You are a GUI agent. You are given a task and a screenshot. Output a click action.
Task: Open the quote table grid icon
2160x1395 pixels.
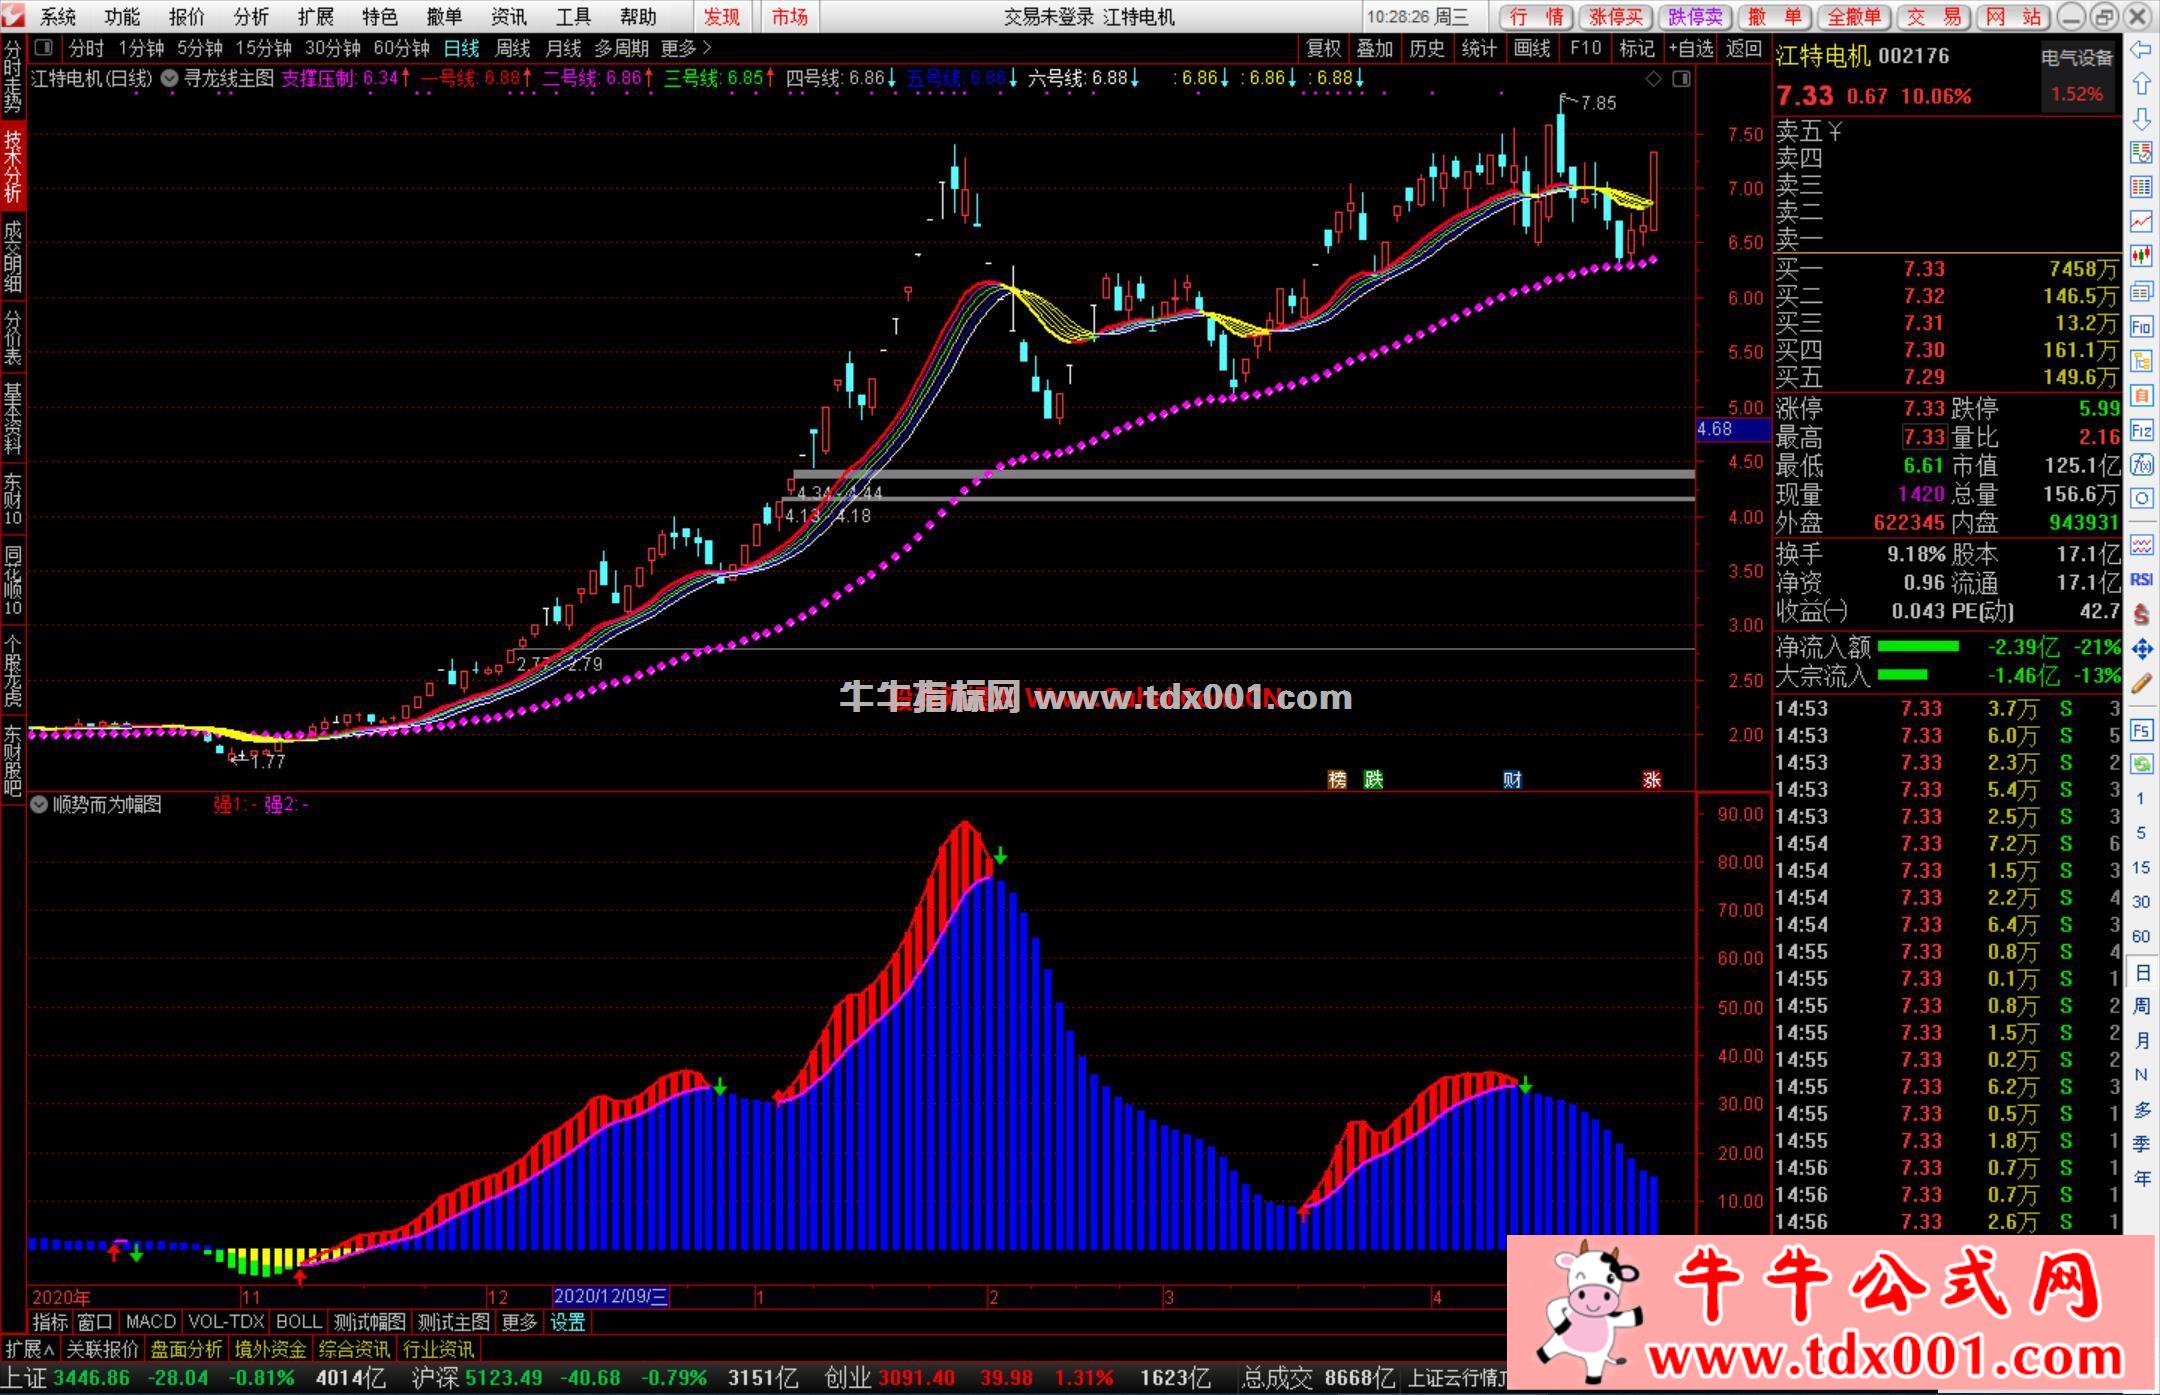[x=2141, y=187]
